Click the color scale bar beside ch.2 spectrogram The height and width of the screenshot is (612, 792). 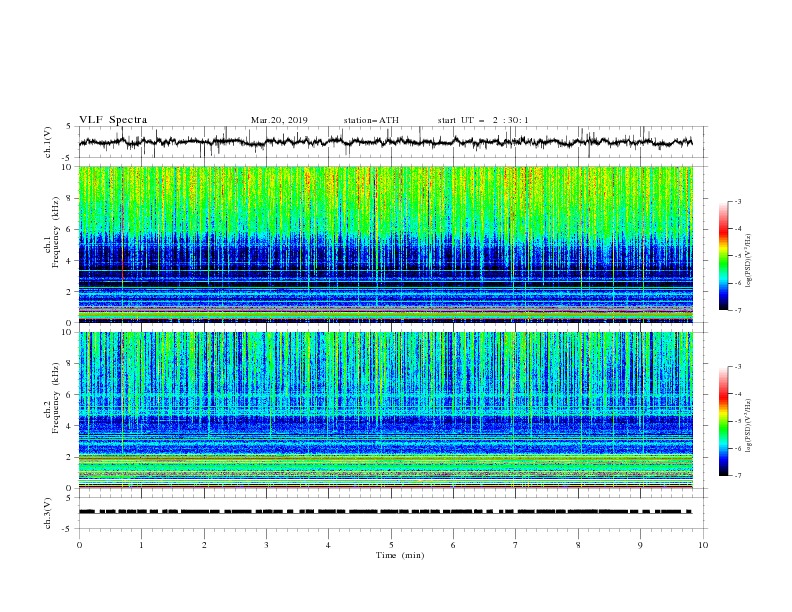(x=724, y=421)
